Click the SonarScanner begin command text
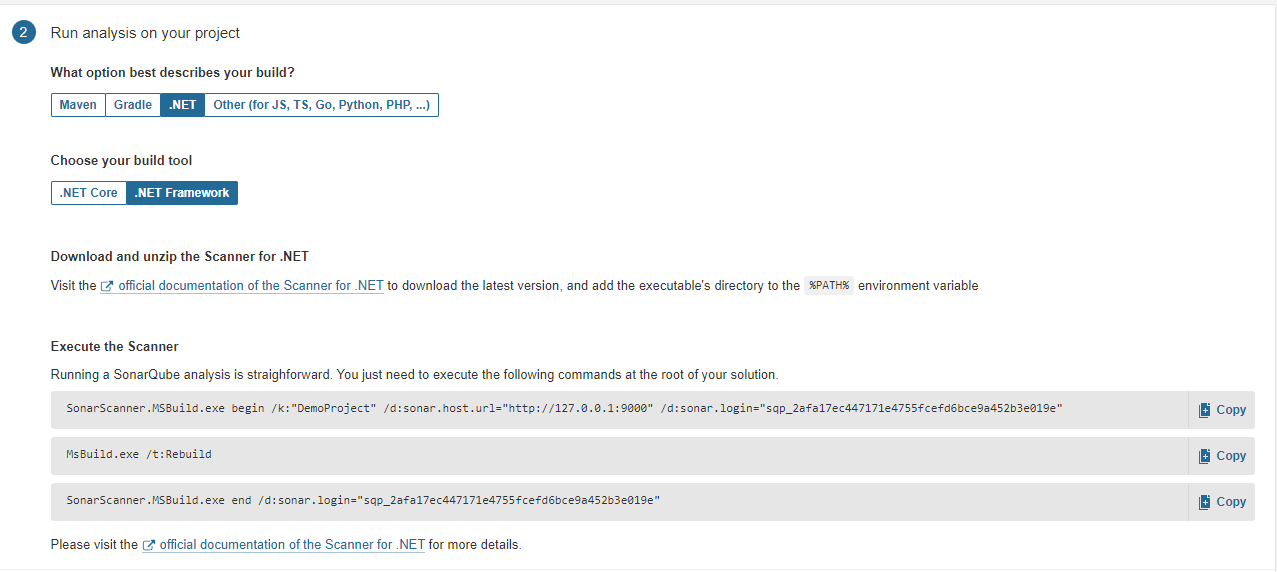This screenshot has height=572, width=1277. 564,409
